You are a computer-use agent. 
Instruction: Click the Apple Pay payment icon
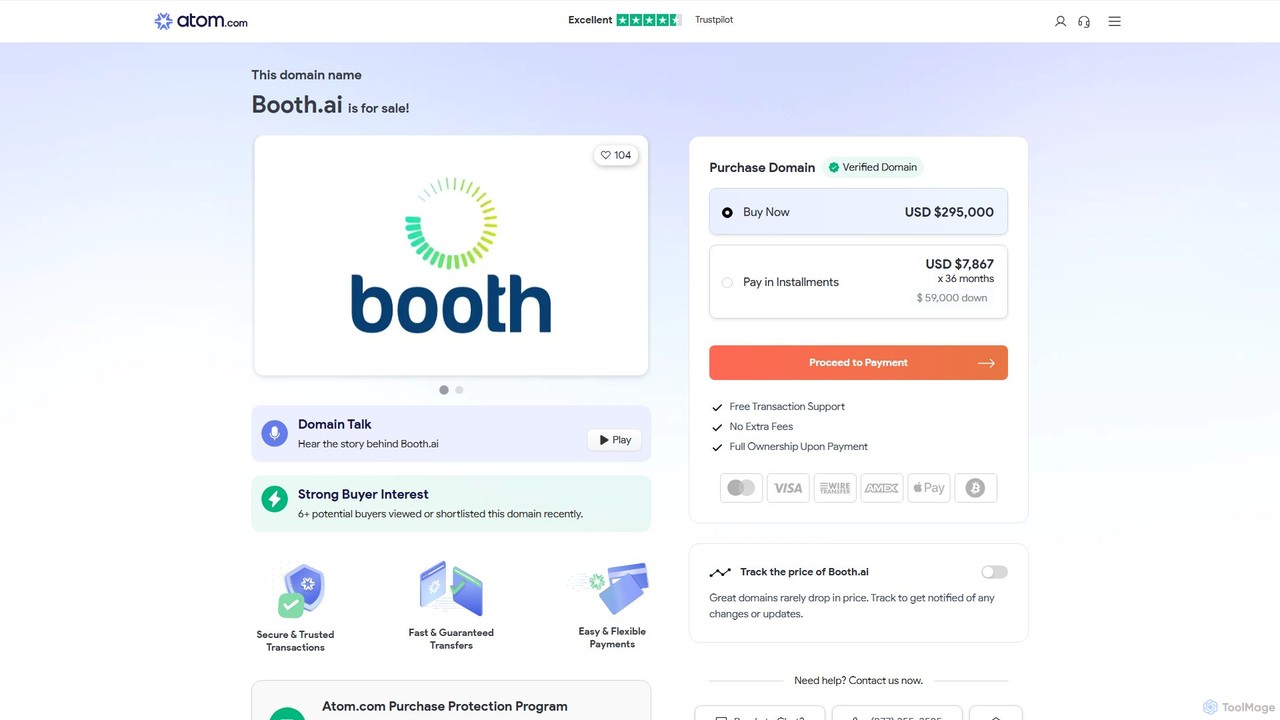pos(929,488)
